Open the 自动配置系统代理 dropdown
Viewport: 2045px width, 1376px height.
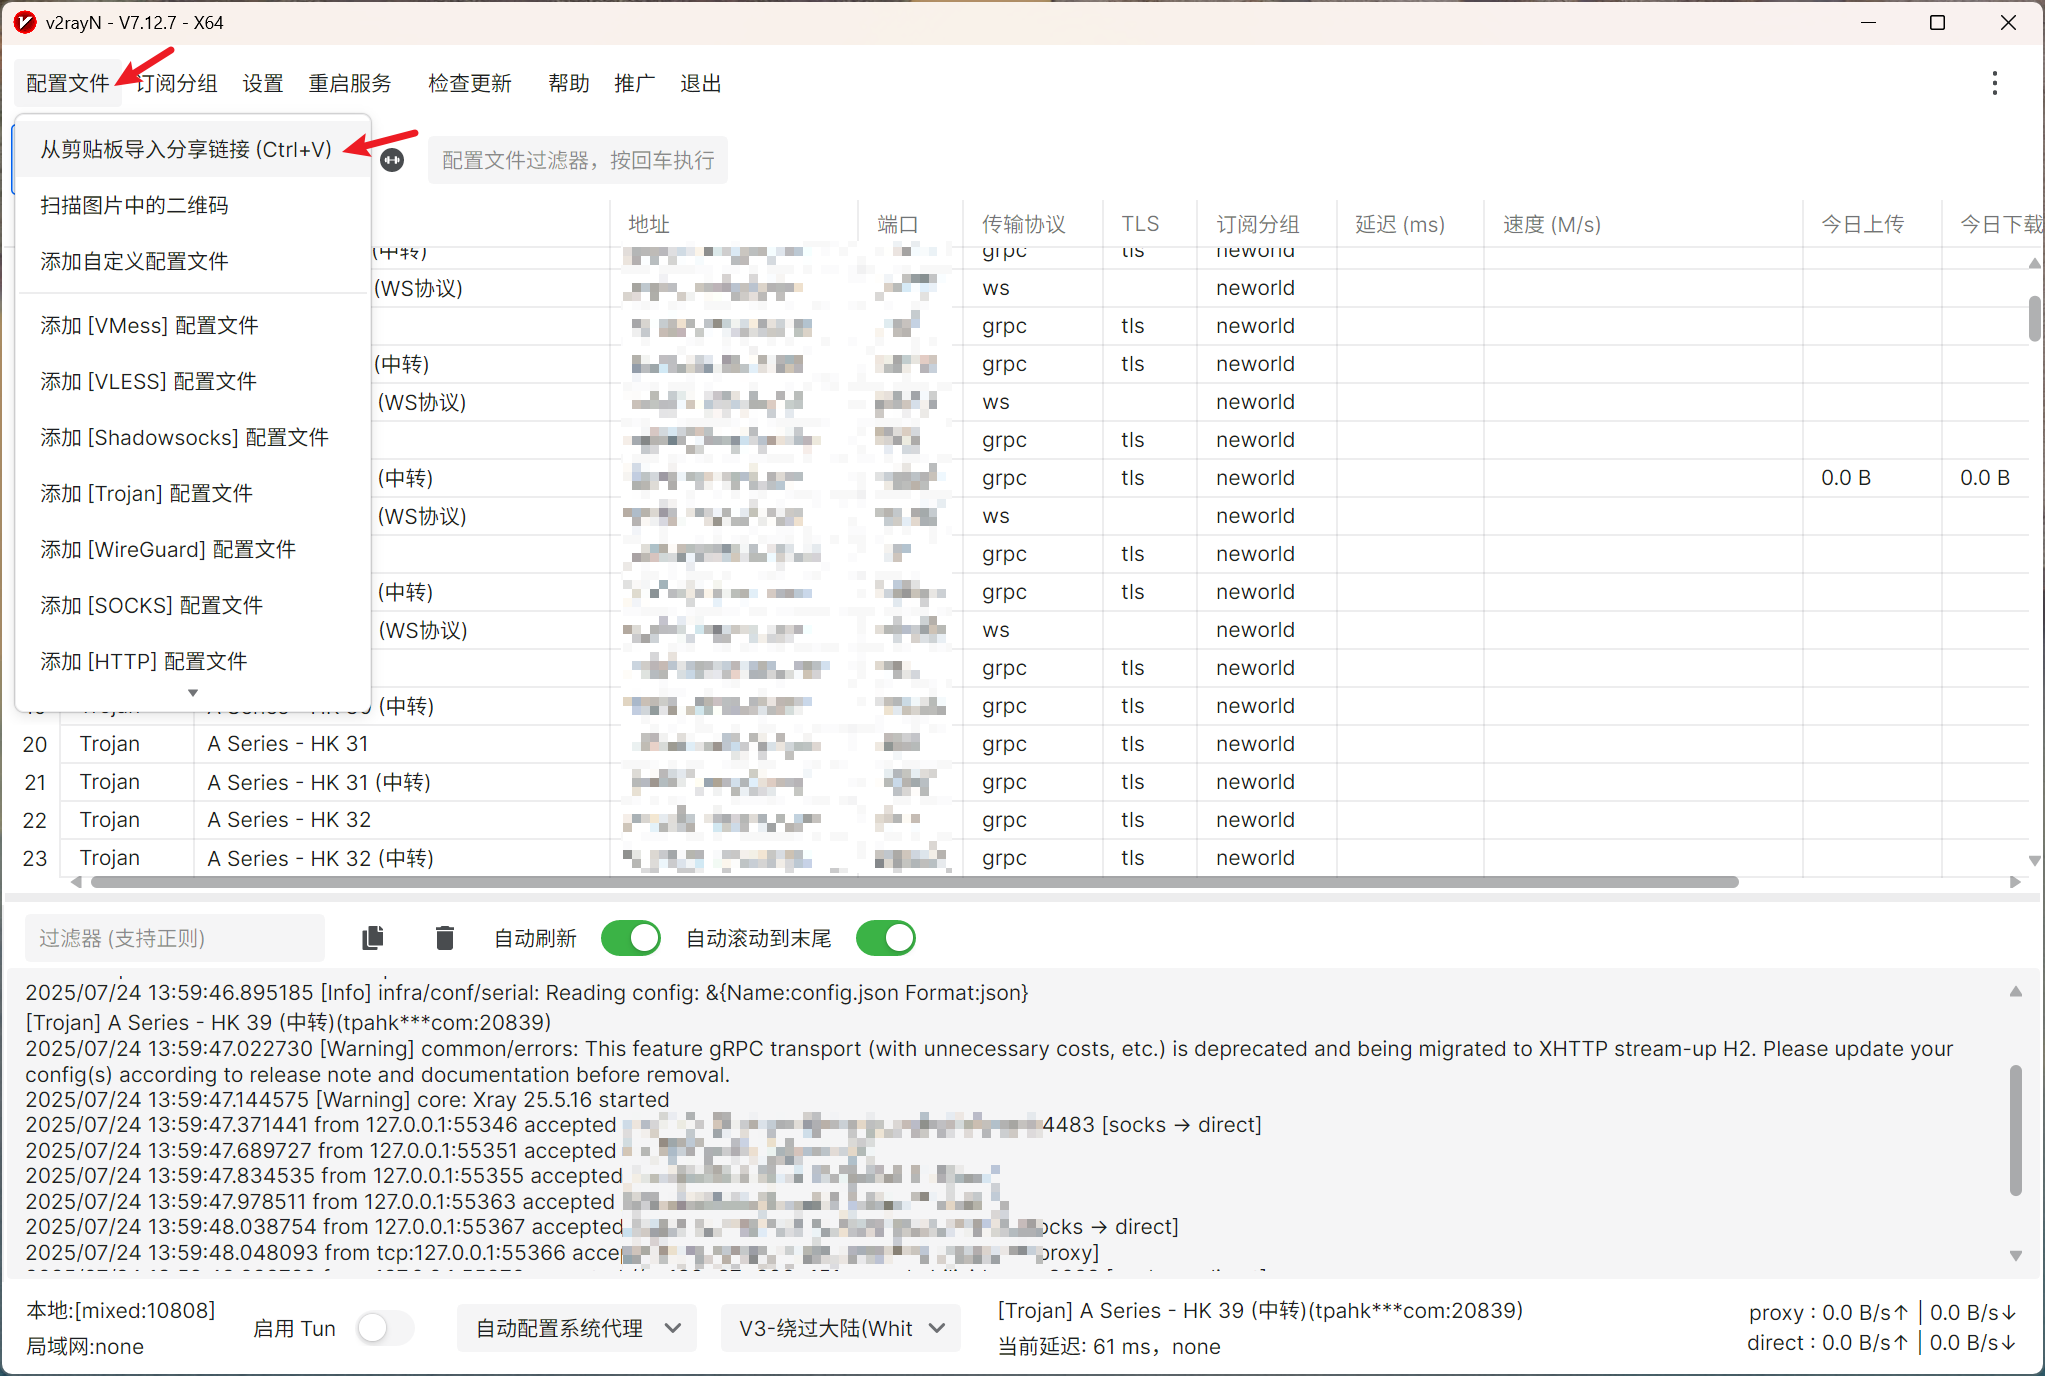click(x=577, y=1328)
